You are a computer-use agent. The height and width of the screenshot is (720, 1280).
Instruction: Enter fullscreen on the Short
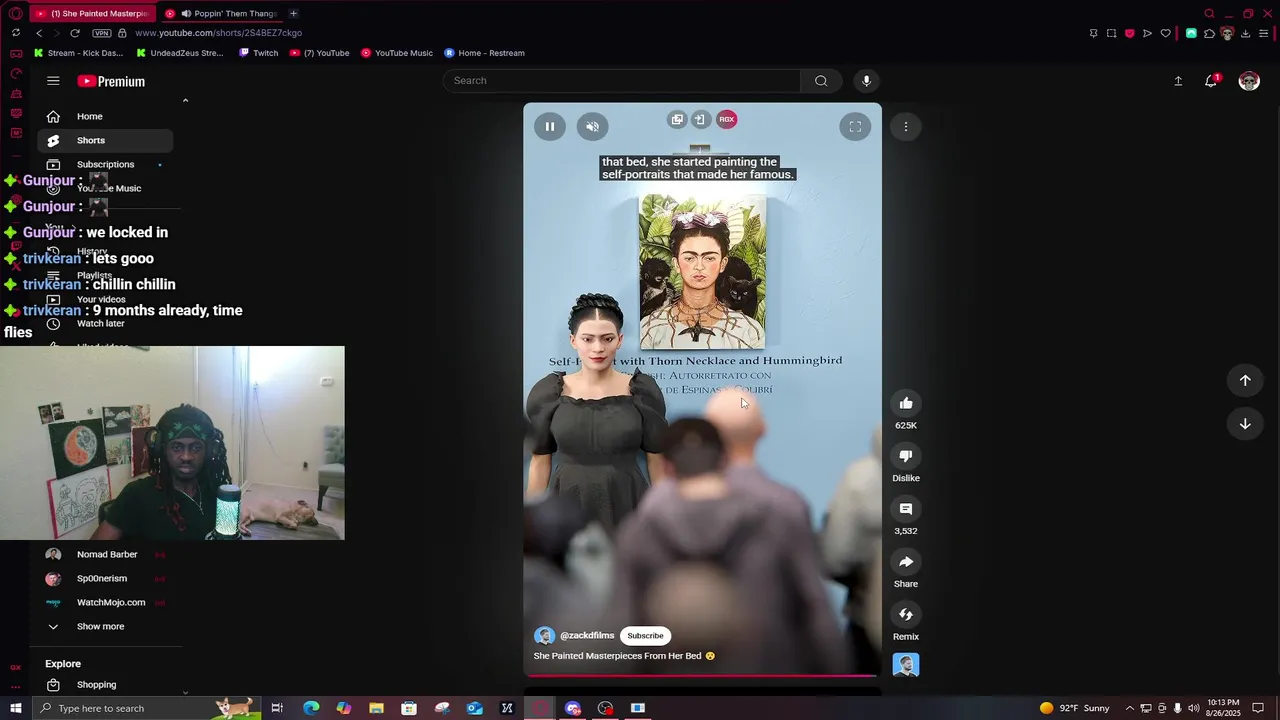click(855, 126)
